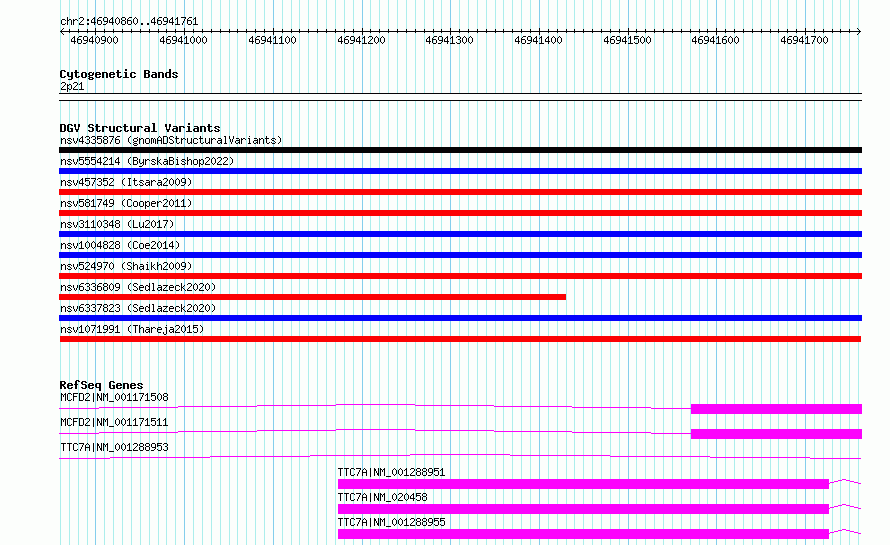
Task: Click the RefSeq Genes track title
Action: pyautogui.click(x=101, y=385)
